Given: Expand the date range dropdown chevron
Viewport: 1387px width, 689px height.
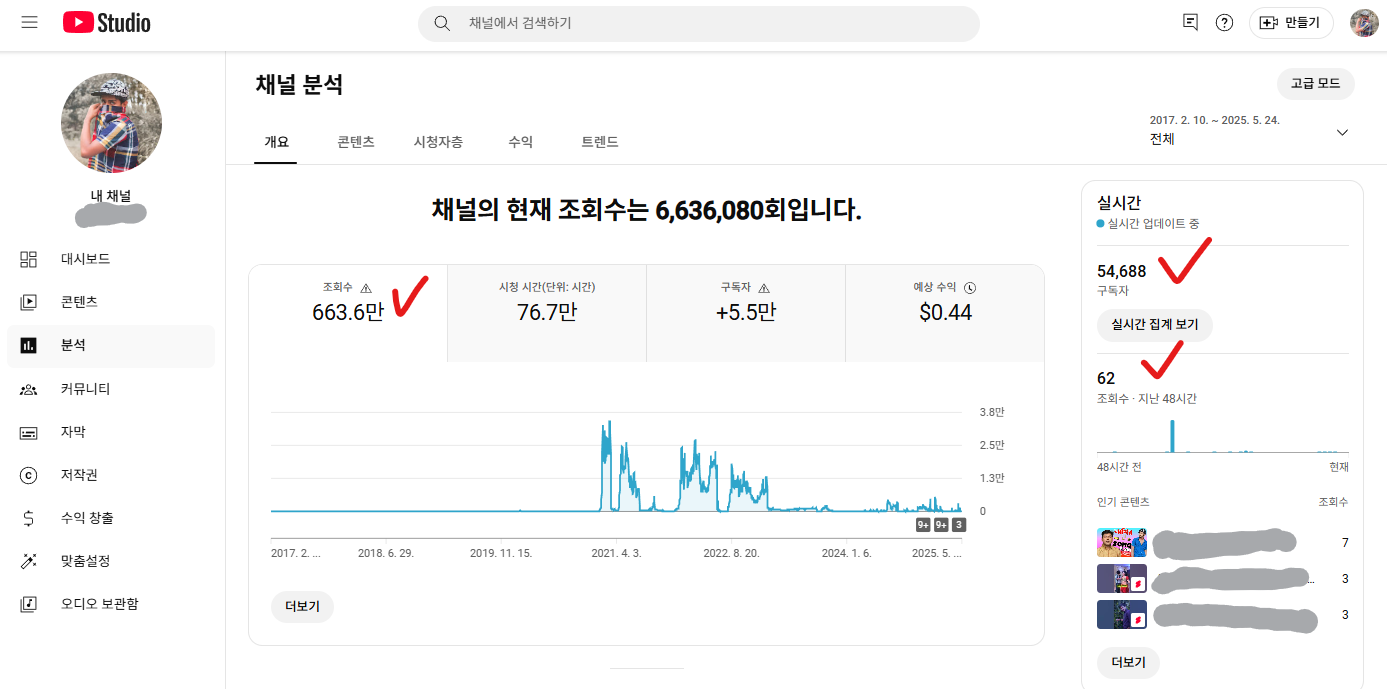Looking at the screenshot, I should click(1342, 132).
